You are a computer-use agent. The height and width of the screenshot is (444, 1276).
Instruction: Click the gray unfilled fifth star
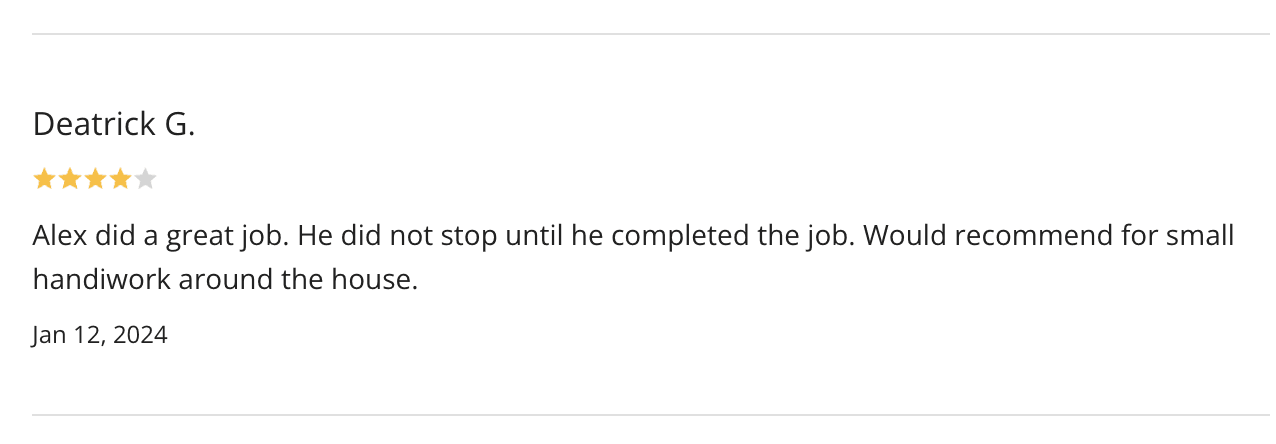pos(146,179)
